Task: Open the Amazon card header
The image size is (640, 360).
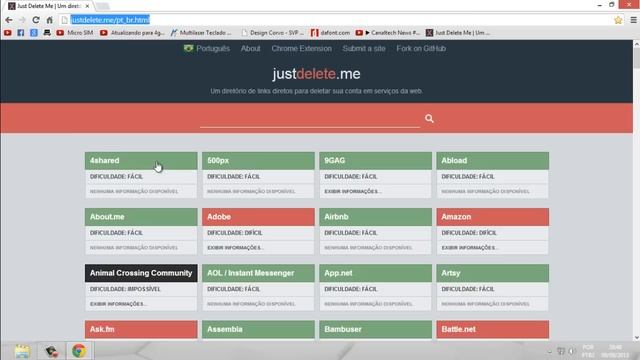Action: click(493, 217)
